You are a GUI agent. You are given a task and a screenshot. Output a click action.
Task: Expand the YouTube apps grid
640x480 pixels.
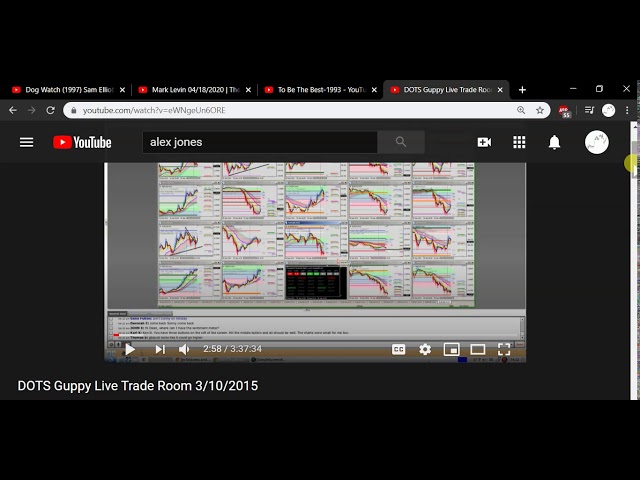tap(519, 142)
